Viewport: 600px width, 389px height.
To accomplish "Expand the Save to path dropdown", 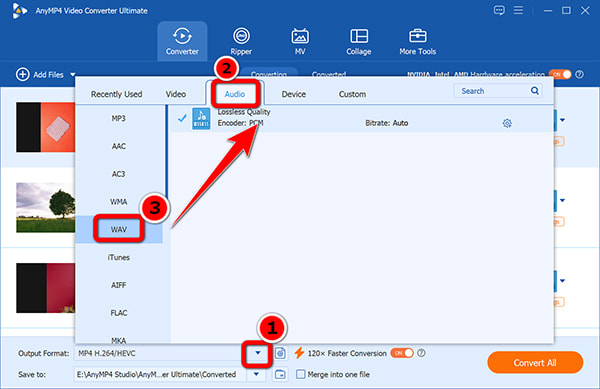I will (x=256, y=374).
